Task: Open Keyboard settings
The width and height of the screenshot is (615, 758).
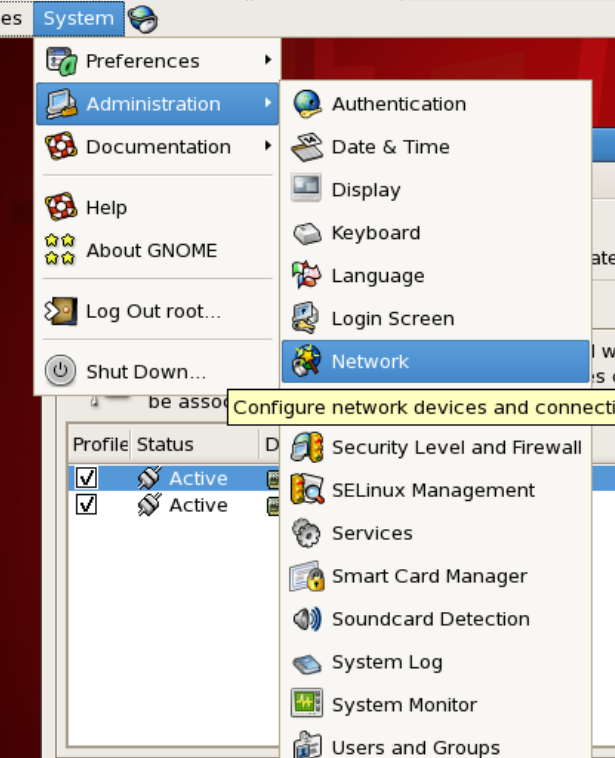Action: tap(436, 233)
